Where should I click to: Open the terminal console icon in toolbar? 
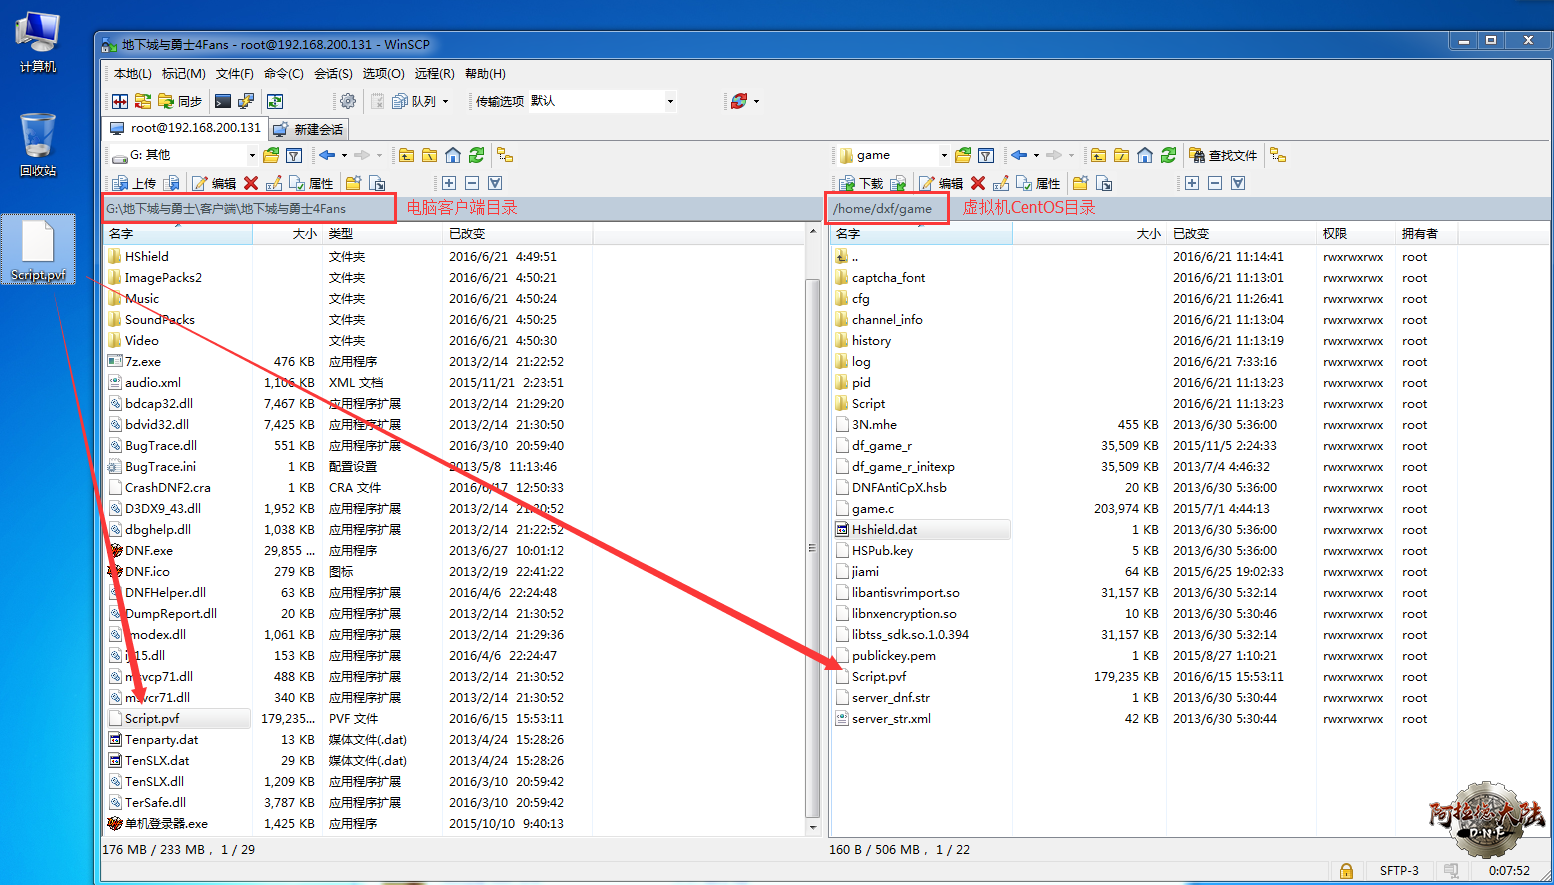(x=223, y=101)
